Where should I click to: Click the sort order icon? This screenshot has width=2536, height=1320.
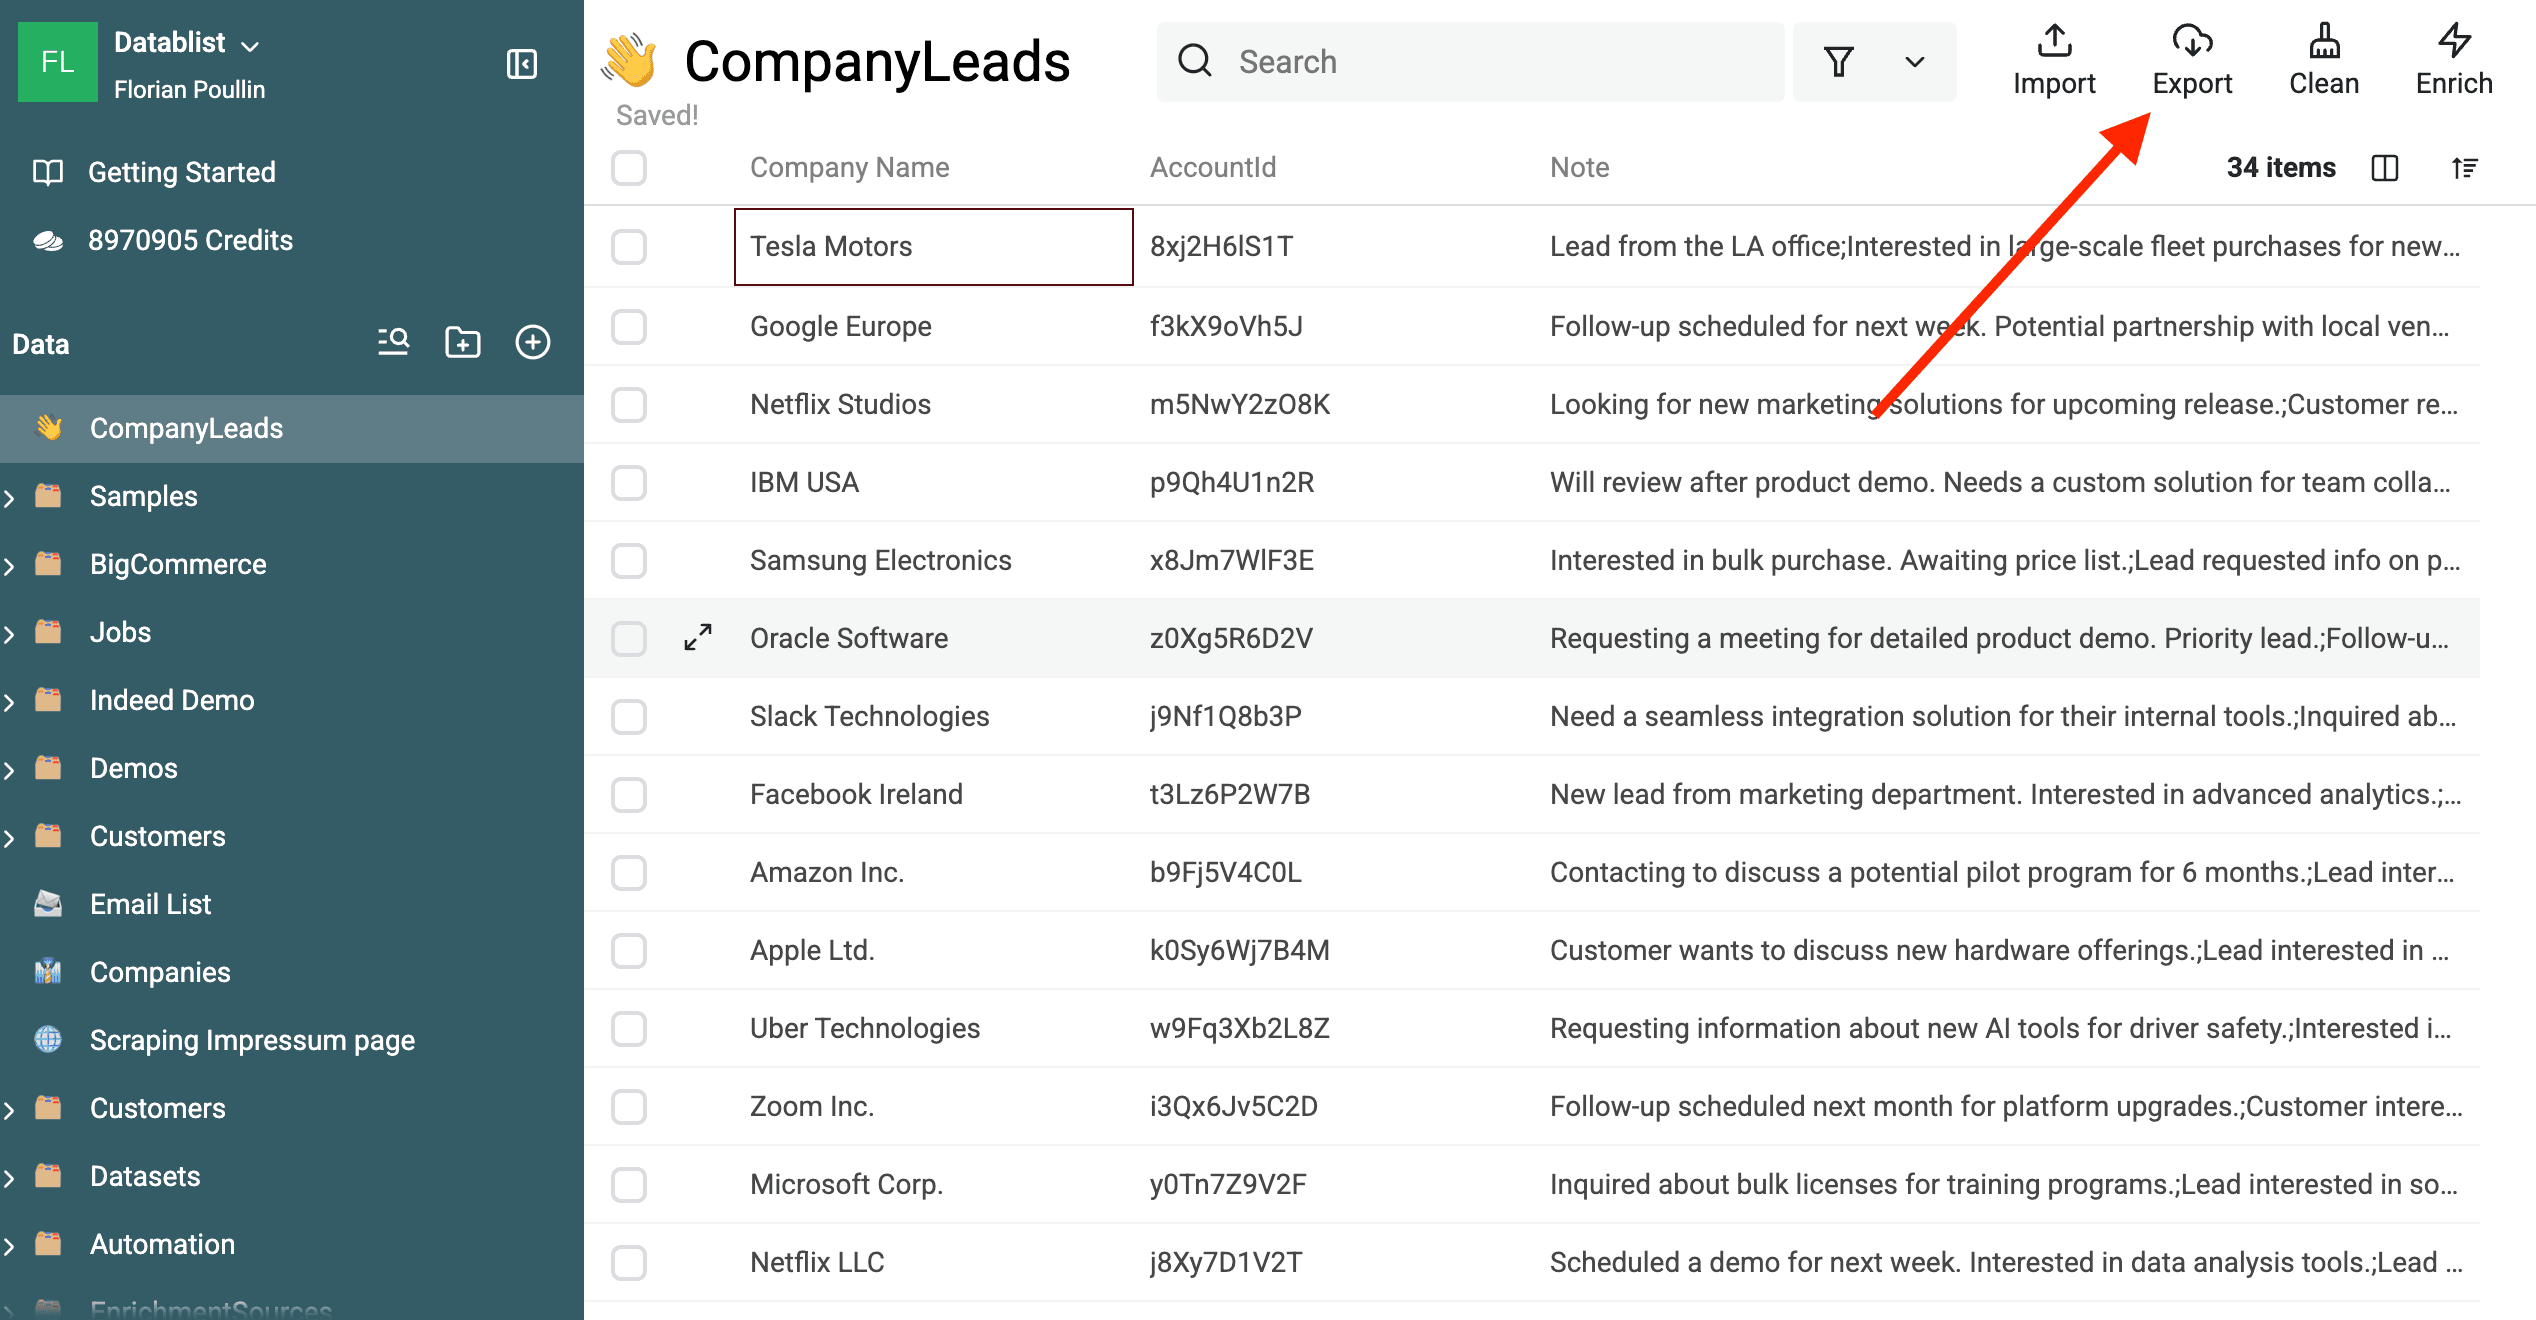click(2465, 168)
